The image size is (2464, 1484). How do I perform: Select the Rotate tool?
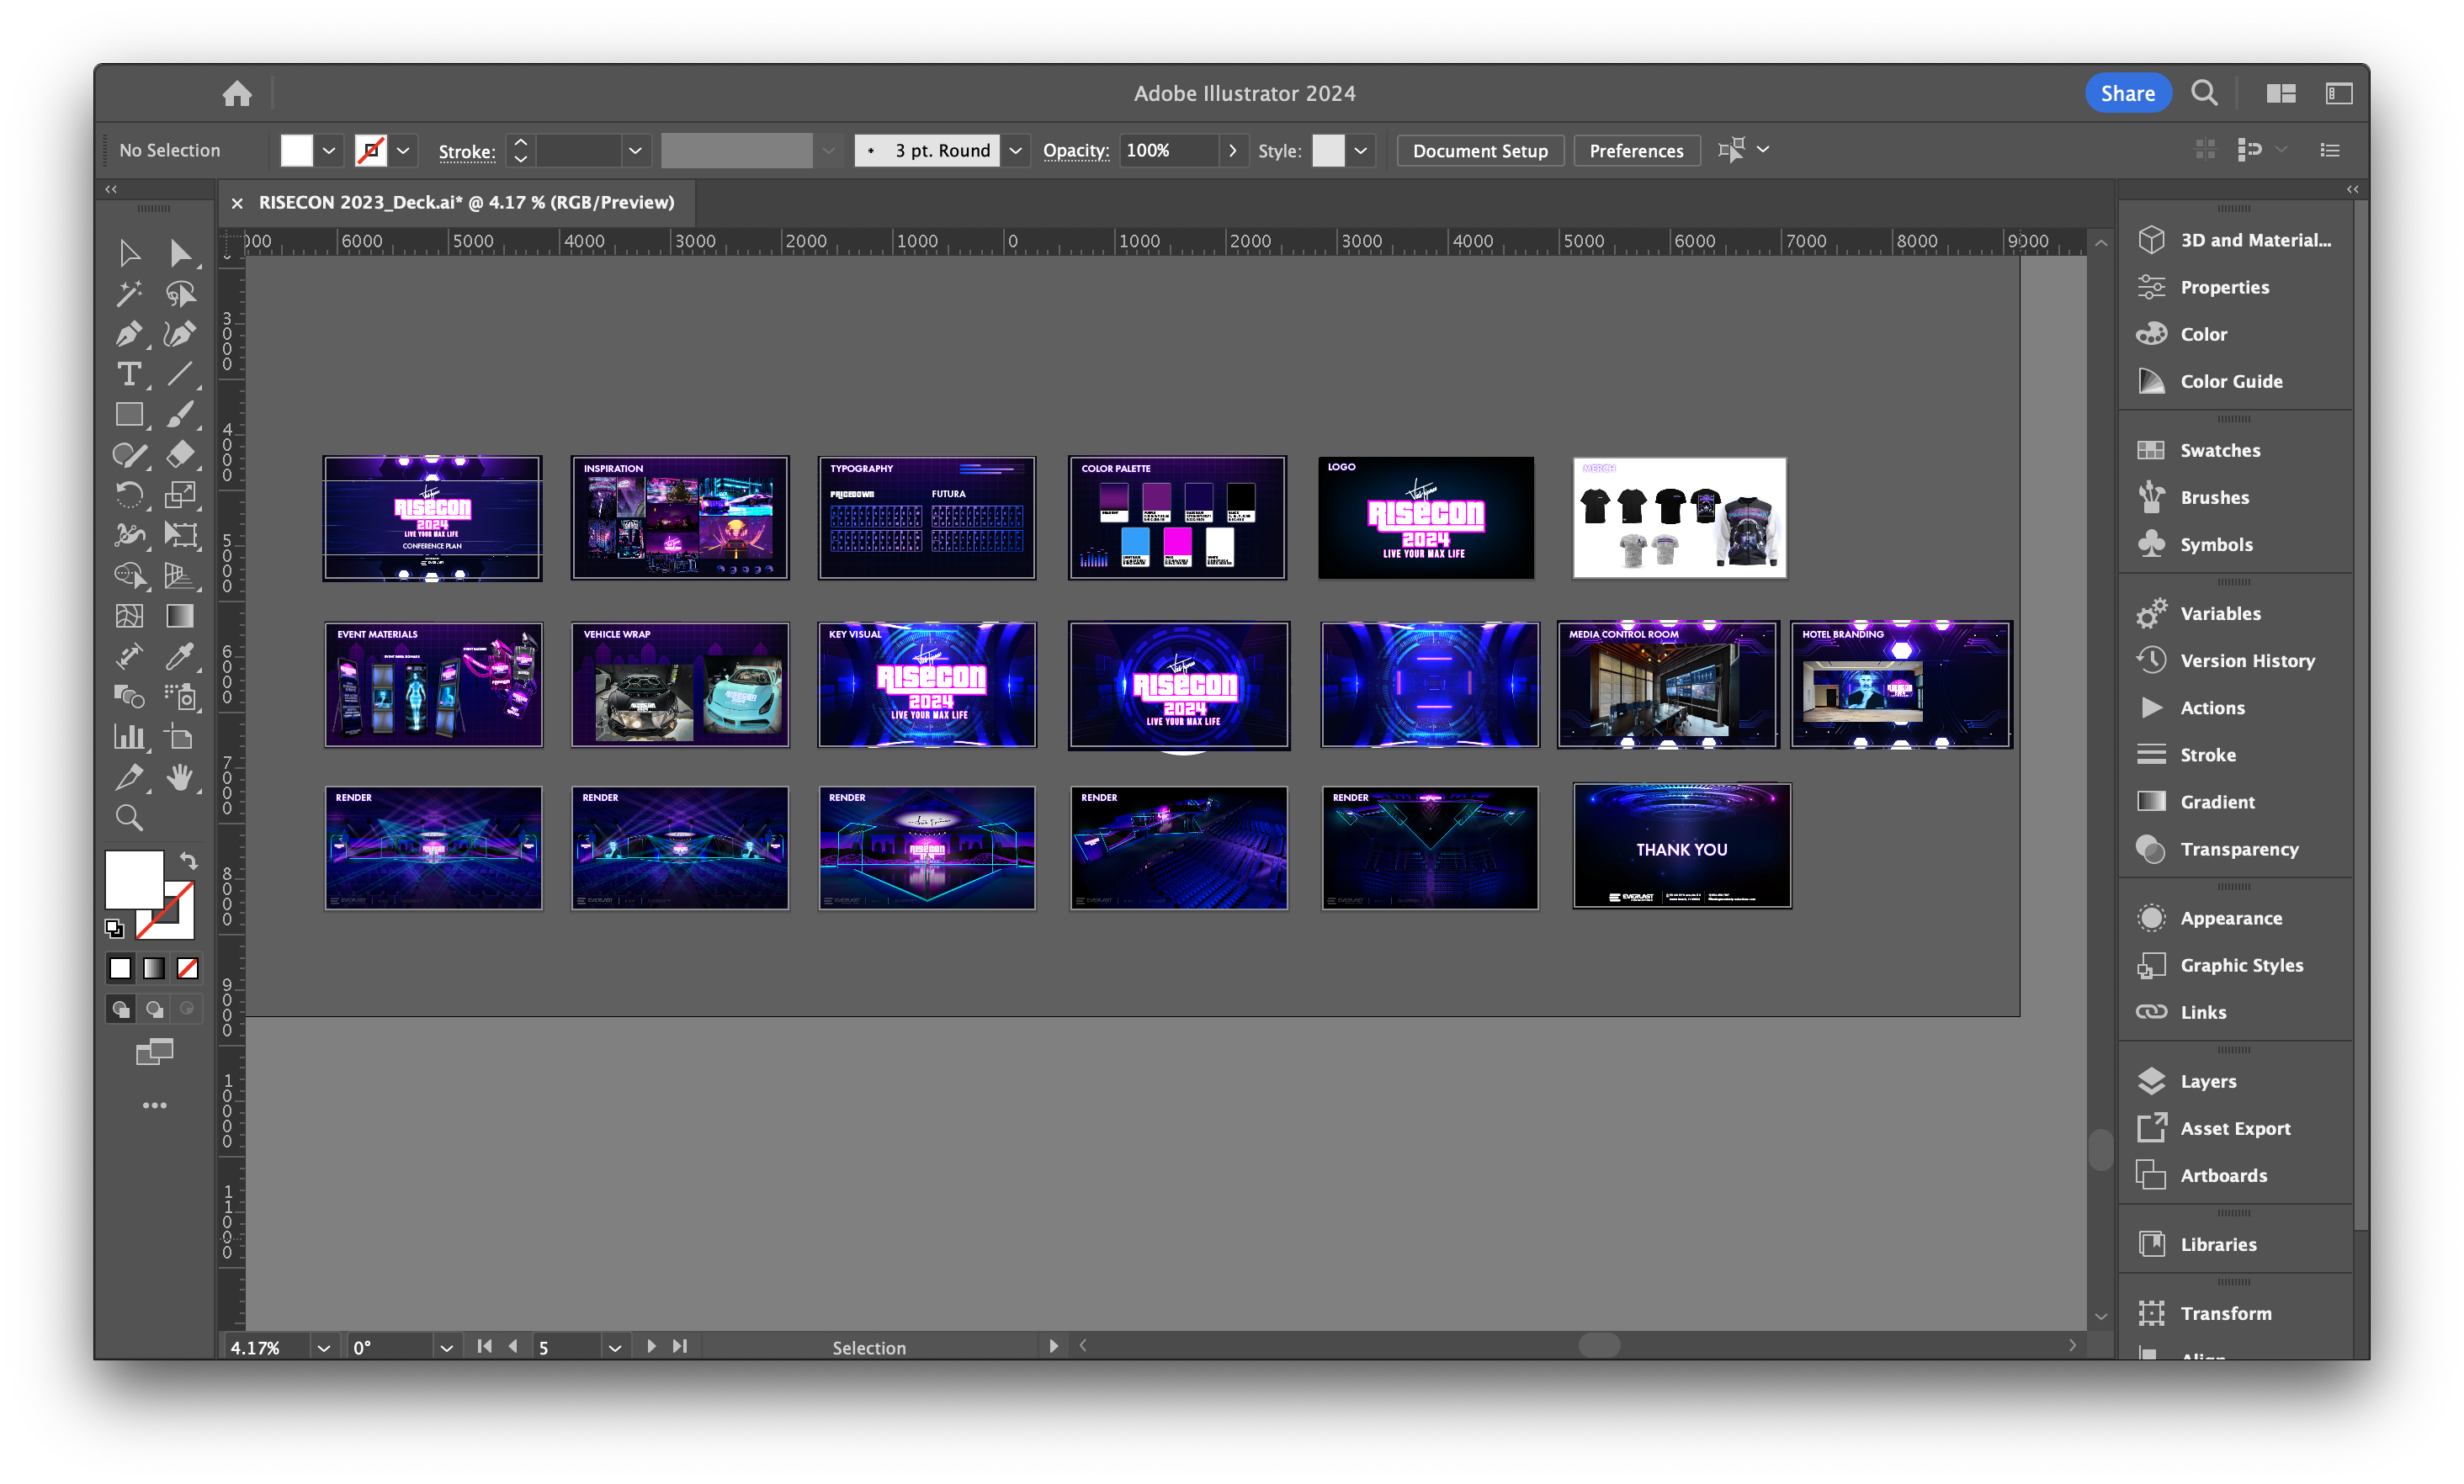(129, 495)
